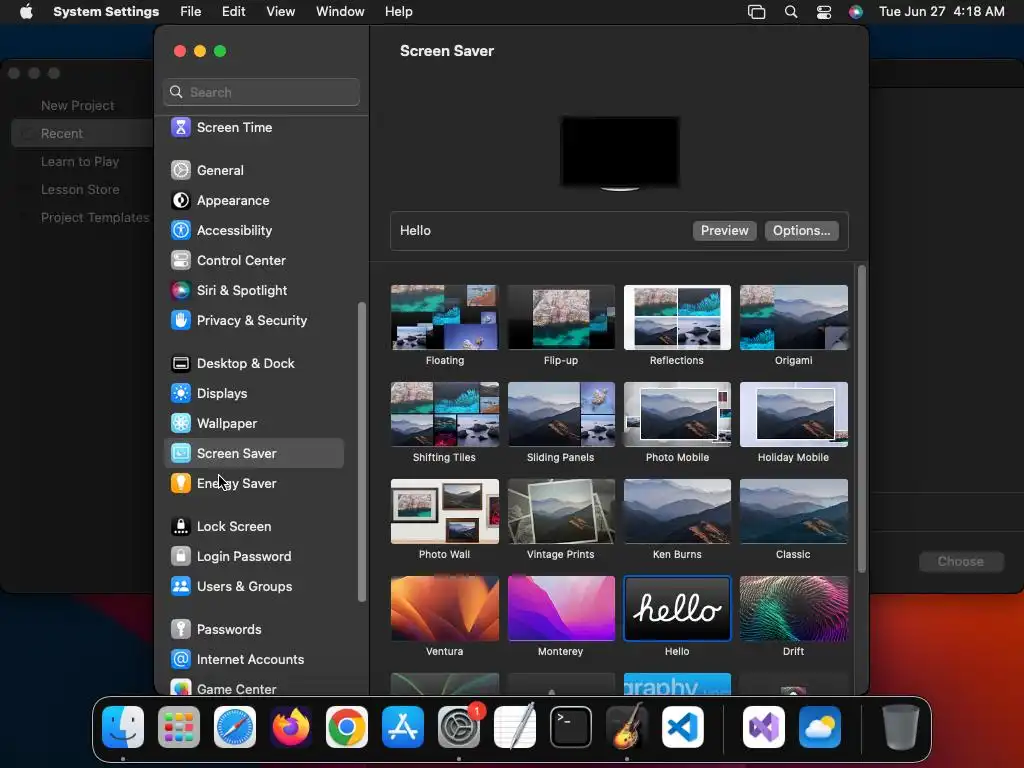Pick the Origami screen saver
The height and width of the screenshot is (768, 1024).
[x=793, y=317]
